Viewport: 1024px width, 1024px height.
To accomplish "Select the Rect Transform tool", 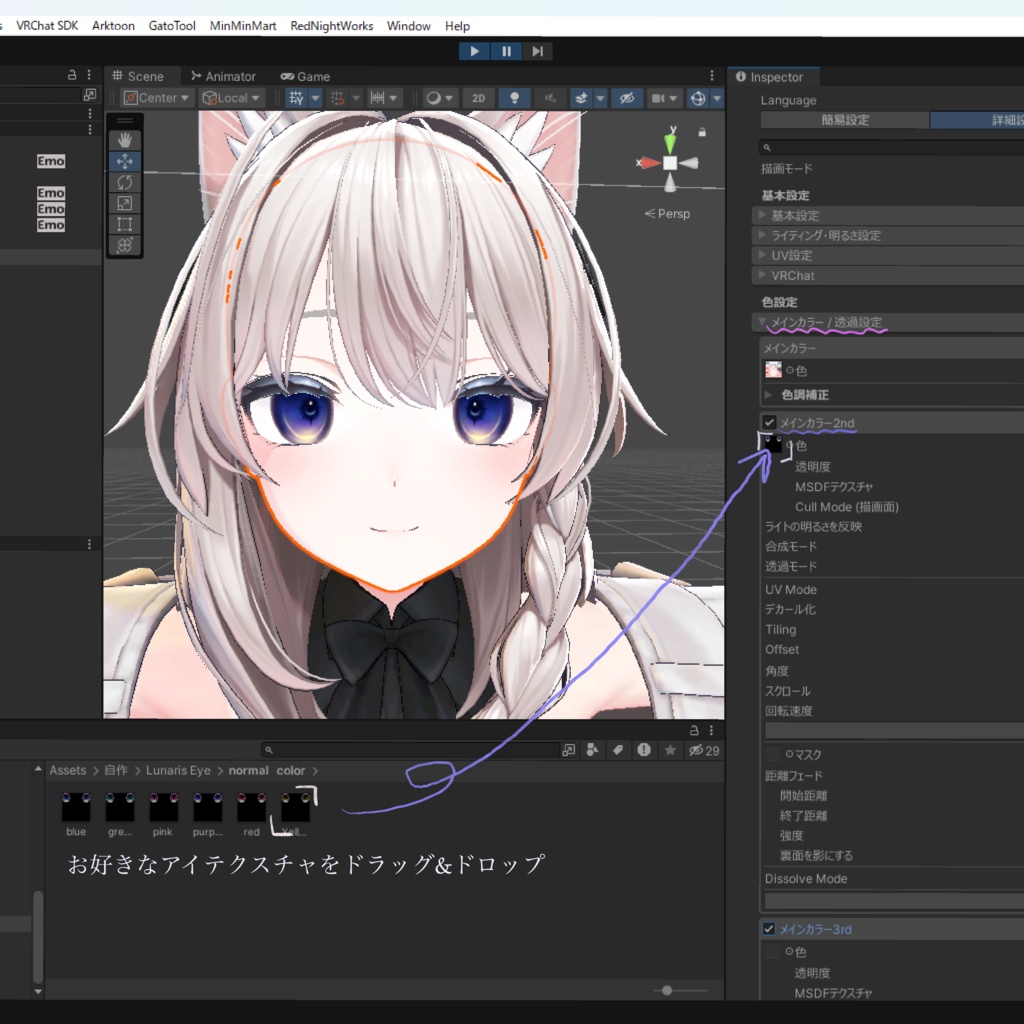I will [124, 225].
